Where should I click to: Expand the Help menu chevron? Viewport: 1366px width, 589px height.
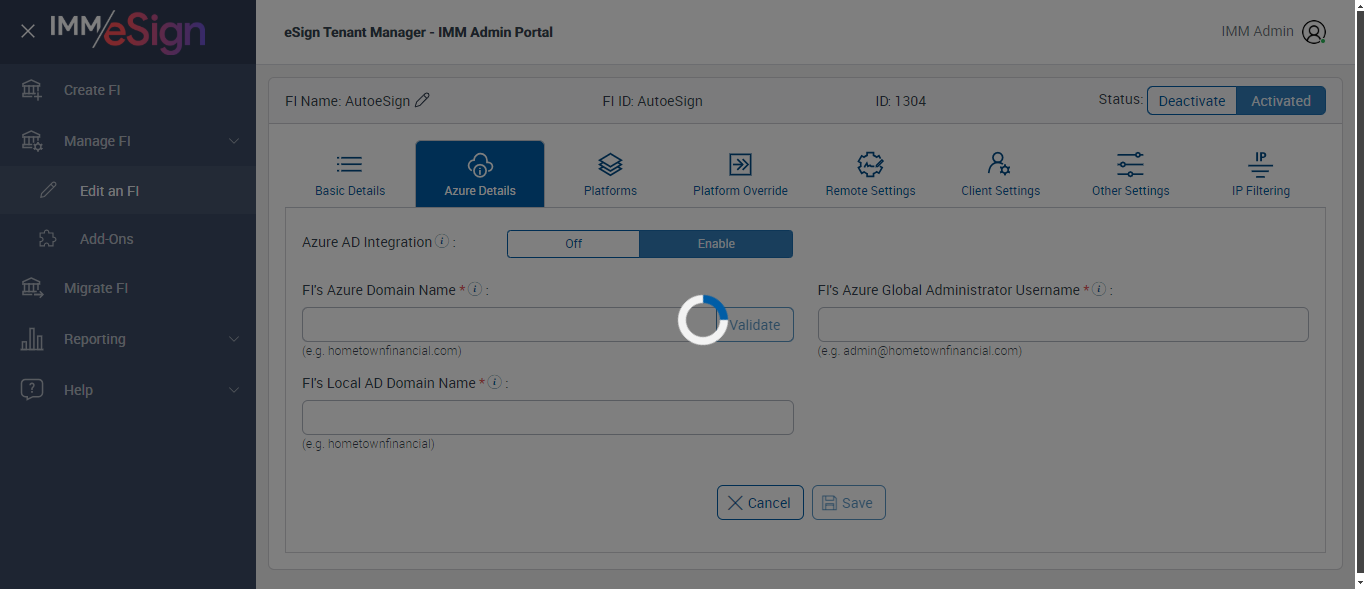(x=234, y=390)
